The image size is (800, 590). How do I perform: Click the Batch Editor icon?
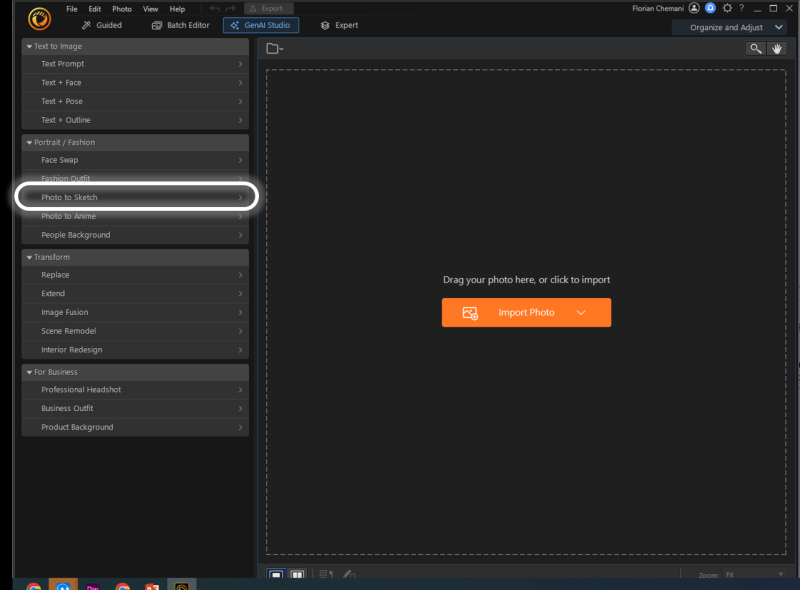(x=157, y=25)
